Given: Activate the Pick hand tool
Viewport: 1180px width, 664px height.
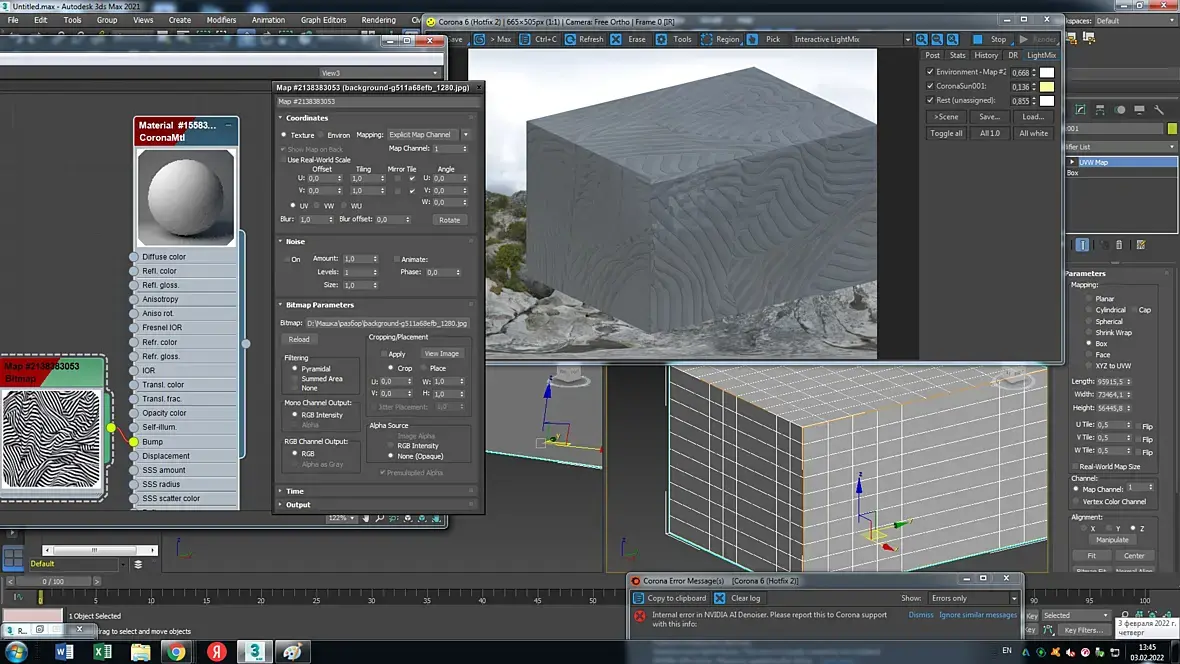Looking at the screenshot, I should point(753,39).
